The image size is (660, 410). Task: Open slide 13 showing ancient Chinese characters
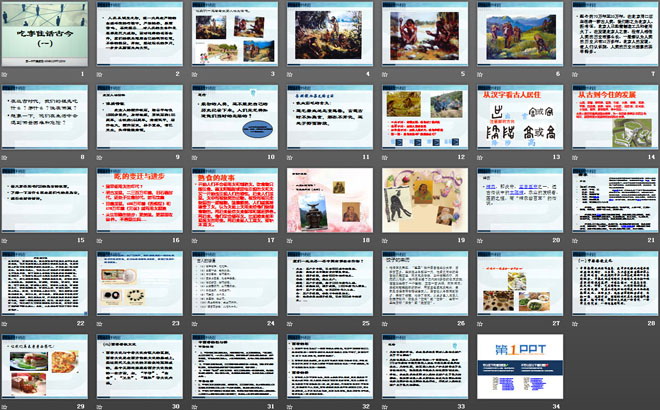coord(520,117)
